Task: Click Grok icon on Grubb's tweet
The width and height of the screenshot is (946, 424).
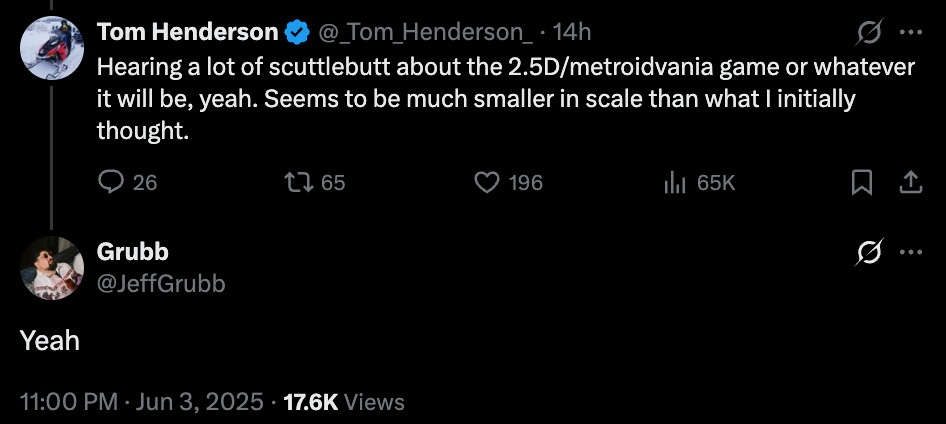Action: [867, 252]
